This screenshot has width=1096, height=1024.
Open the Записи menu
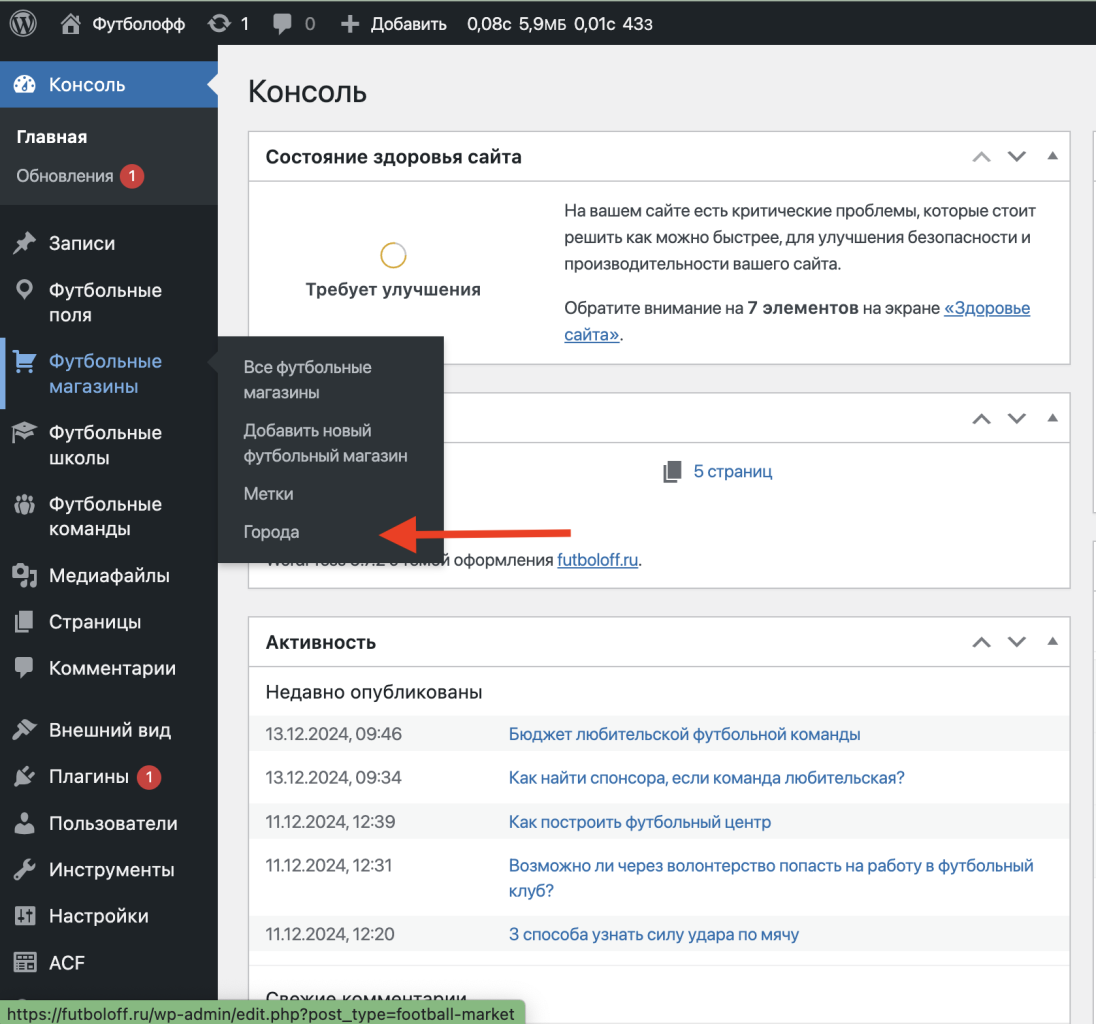(x=82, y=243)
